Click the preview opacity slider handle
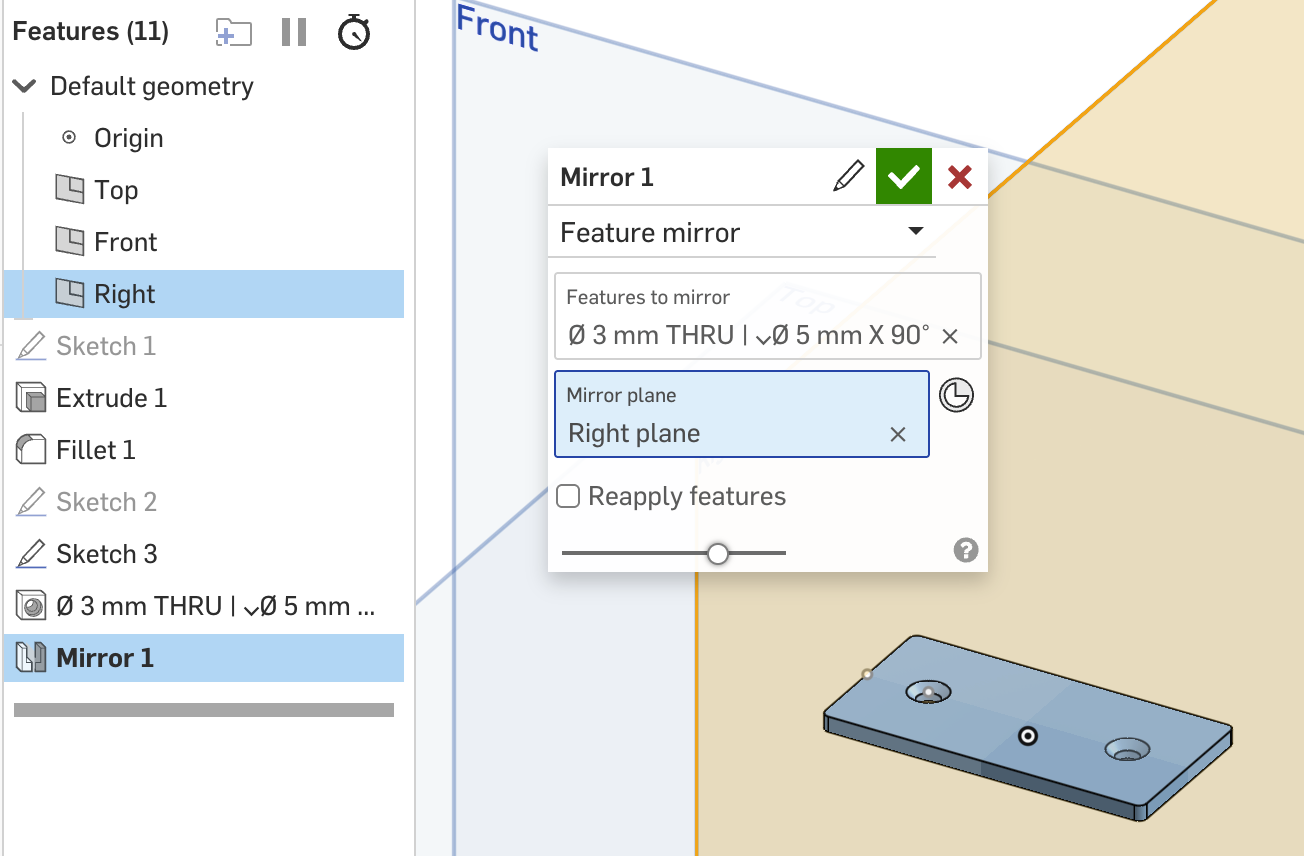 click(x=717, y=553)
